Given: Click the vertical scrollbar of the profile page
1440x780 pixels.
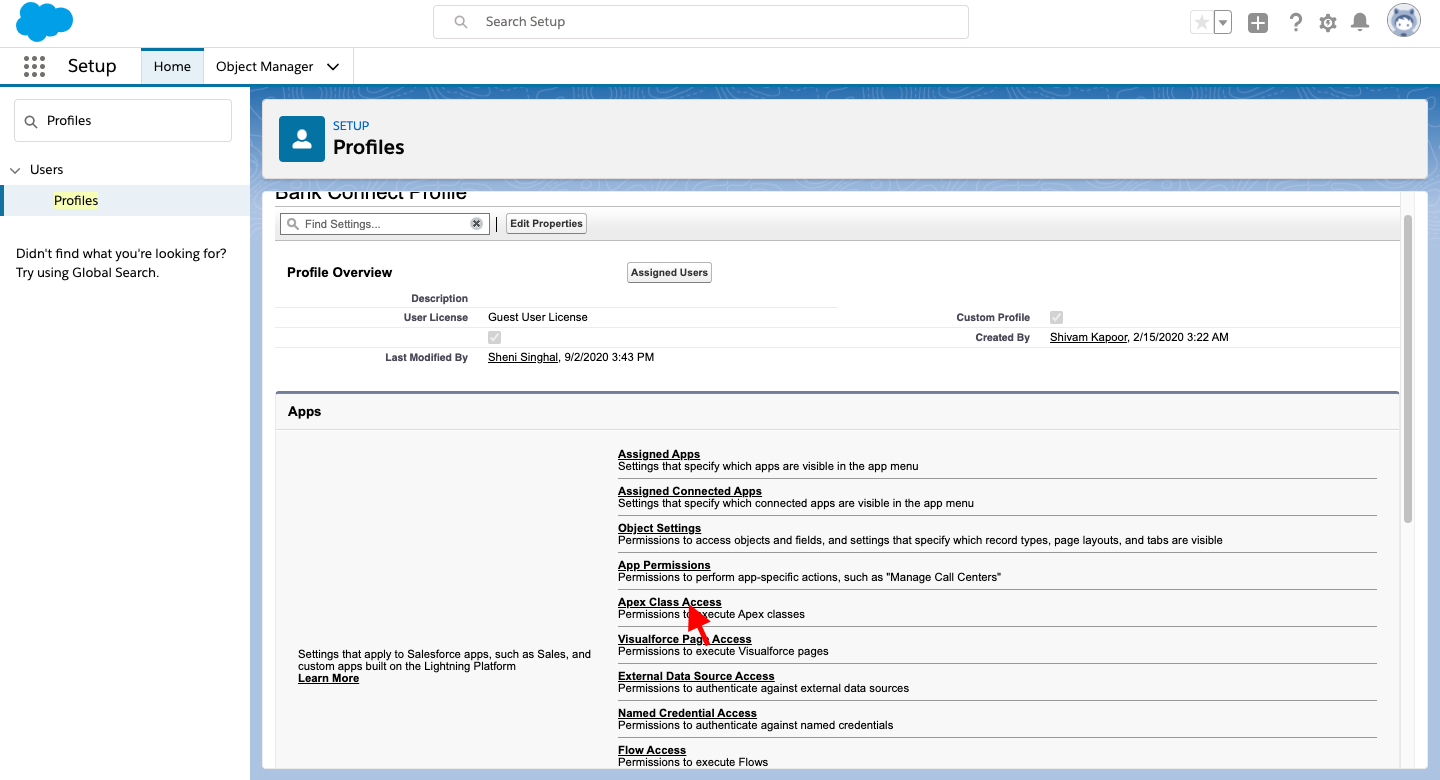Looking at the screenshot, I should tap(1408, 368).
